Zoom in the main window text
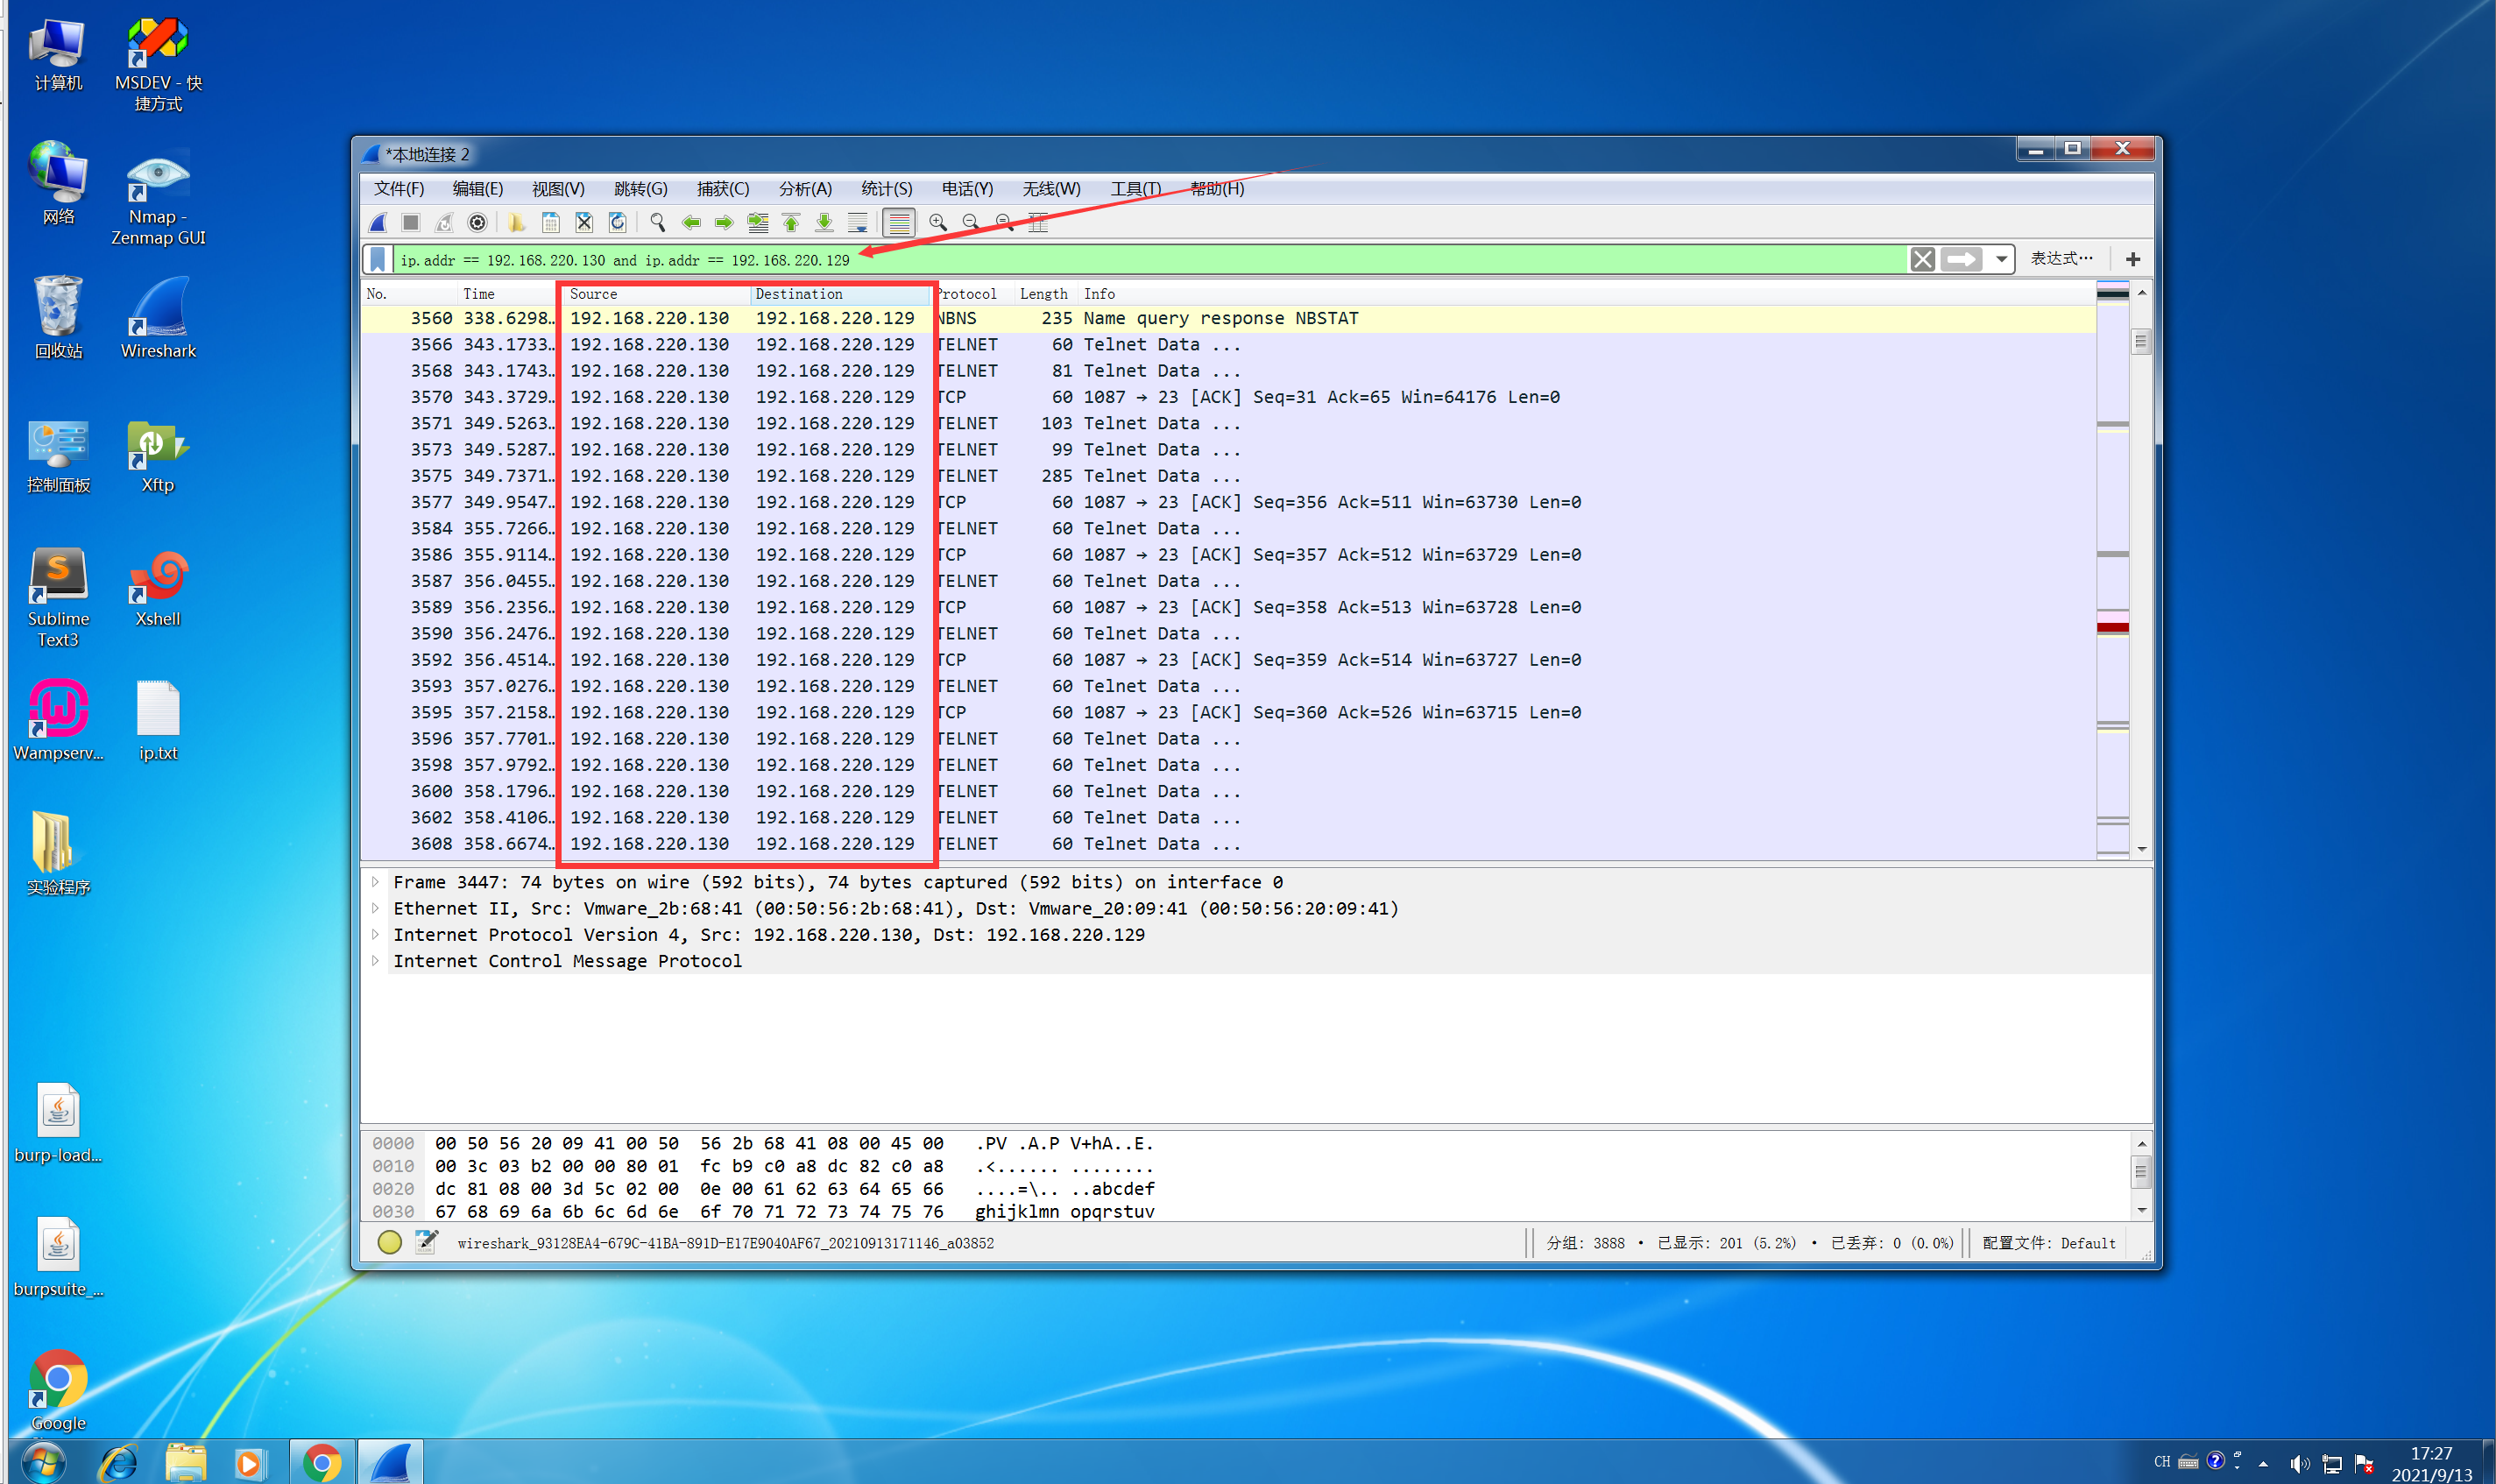 (x=938, y=223)
